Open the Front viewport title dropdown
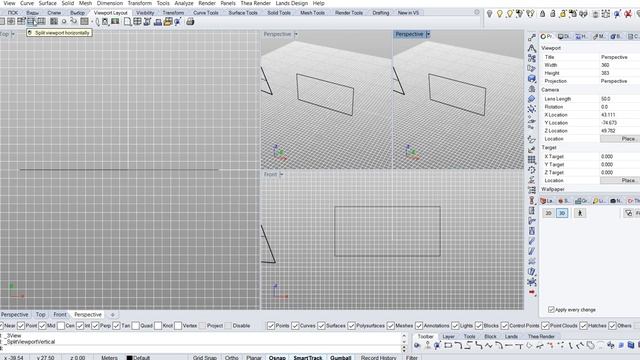The image size is (640, 360). (281, 174)
